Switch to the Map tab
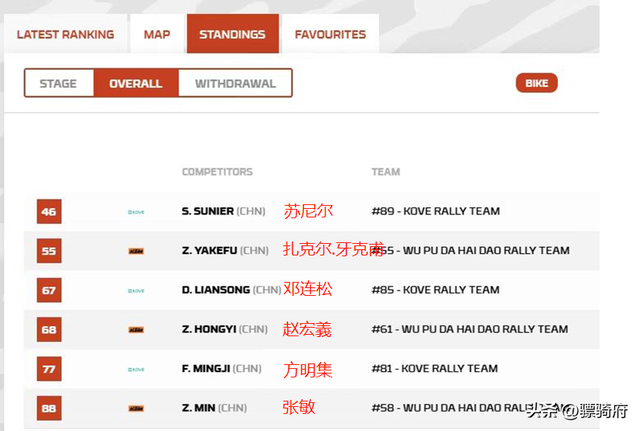The image size is (640, 431). [x=157, y=34]
